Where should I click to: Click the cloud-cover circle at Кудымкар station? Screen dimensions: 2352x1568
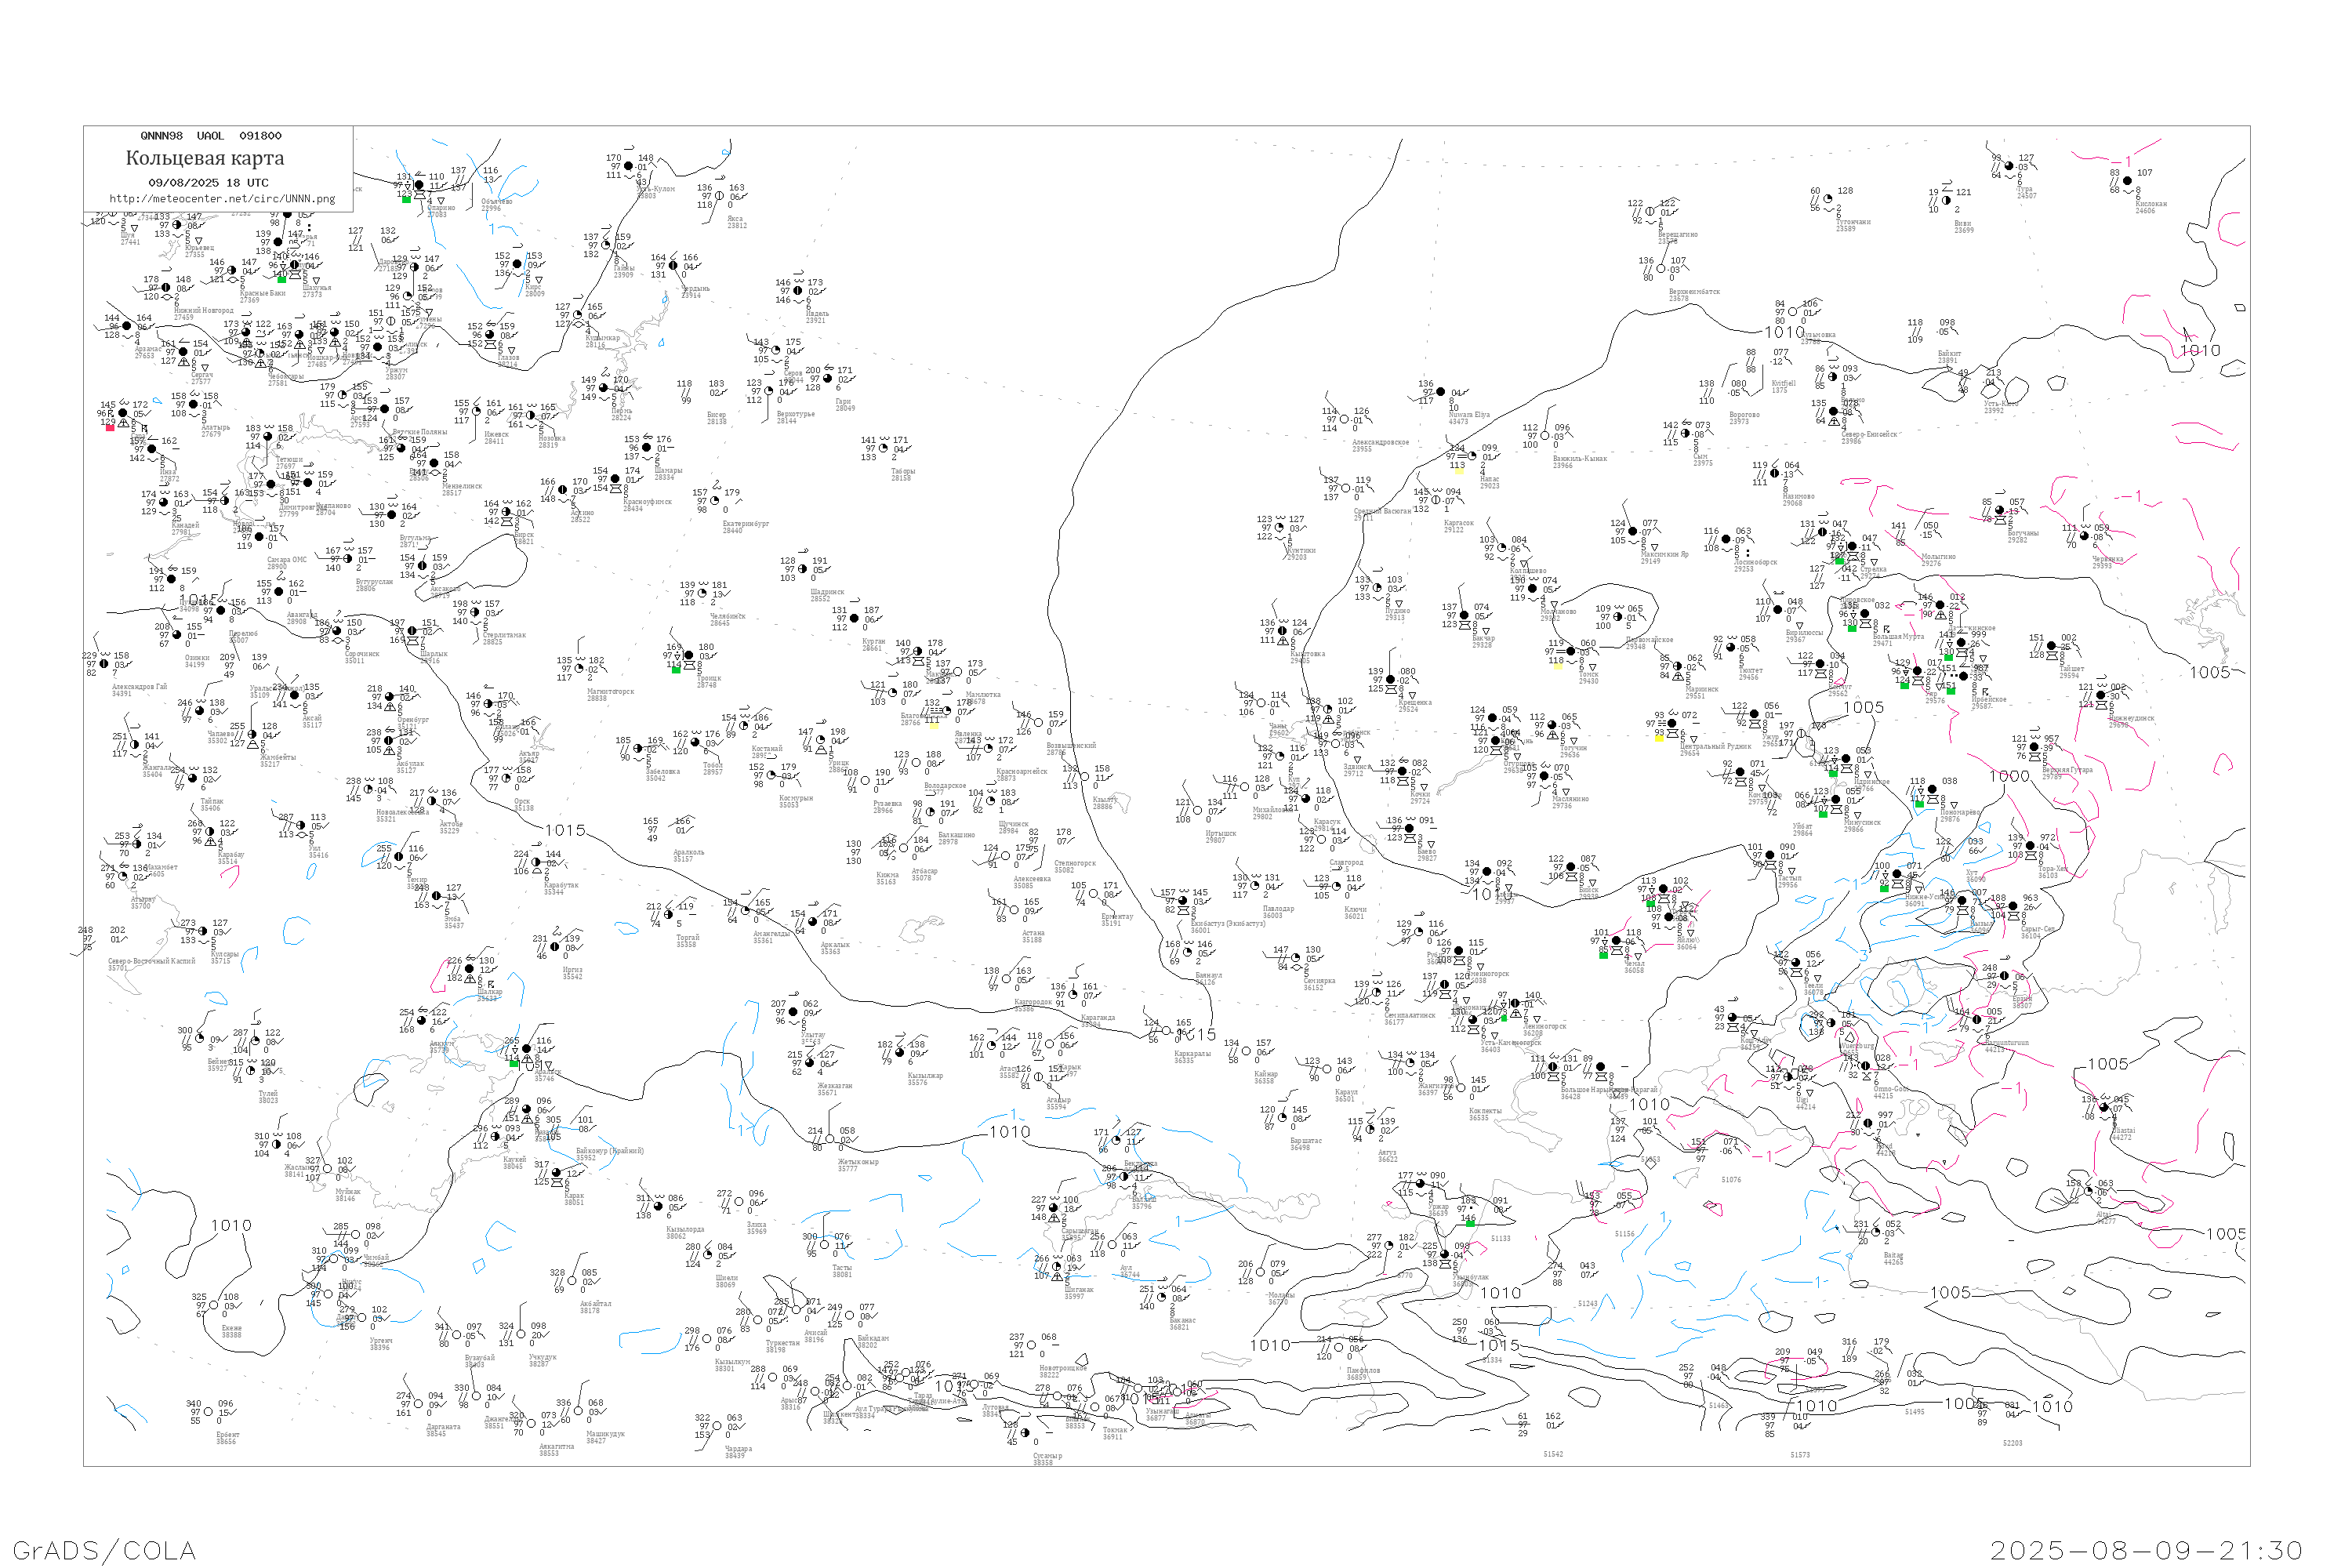(578, 316)
